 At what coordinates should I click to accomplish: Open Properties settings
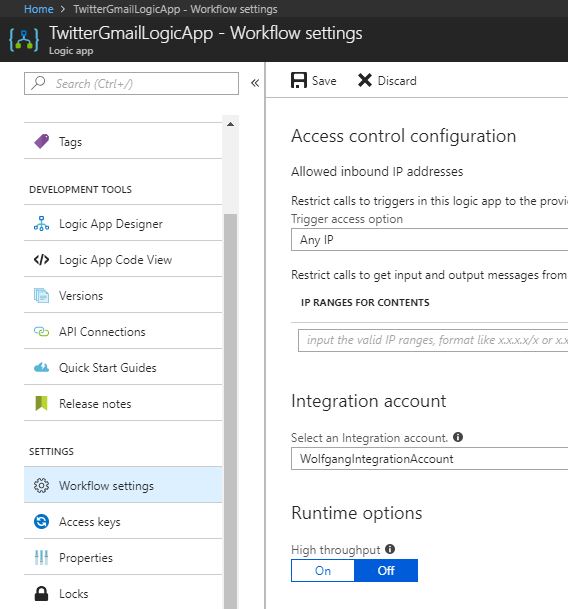coord(123,558)
